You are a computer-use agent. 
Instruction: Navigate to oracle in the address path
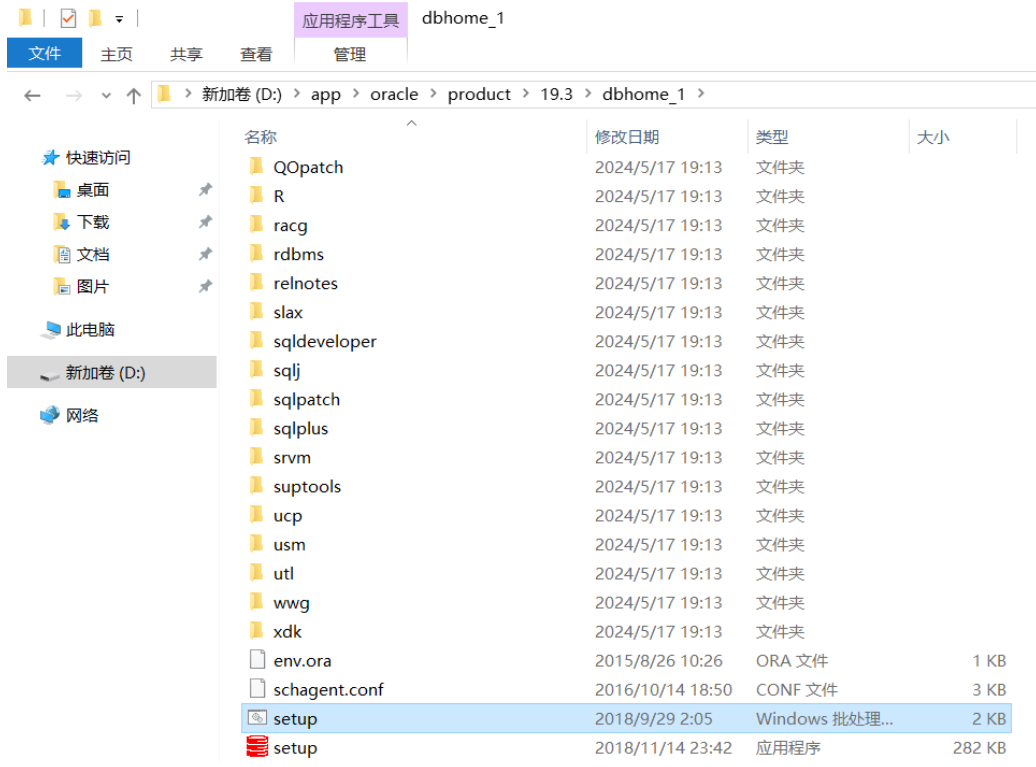tap(394, 94)
